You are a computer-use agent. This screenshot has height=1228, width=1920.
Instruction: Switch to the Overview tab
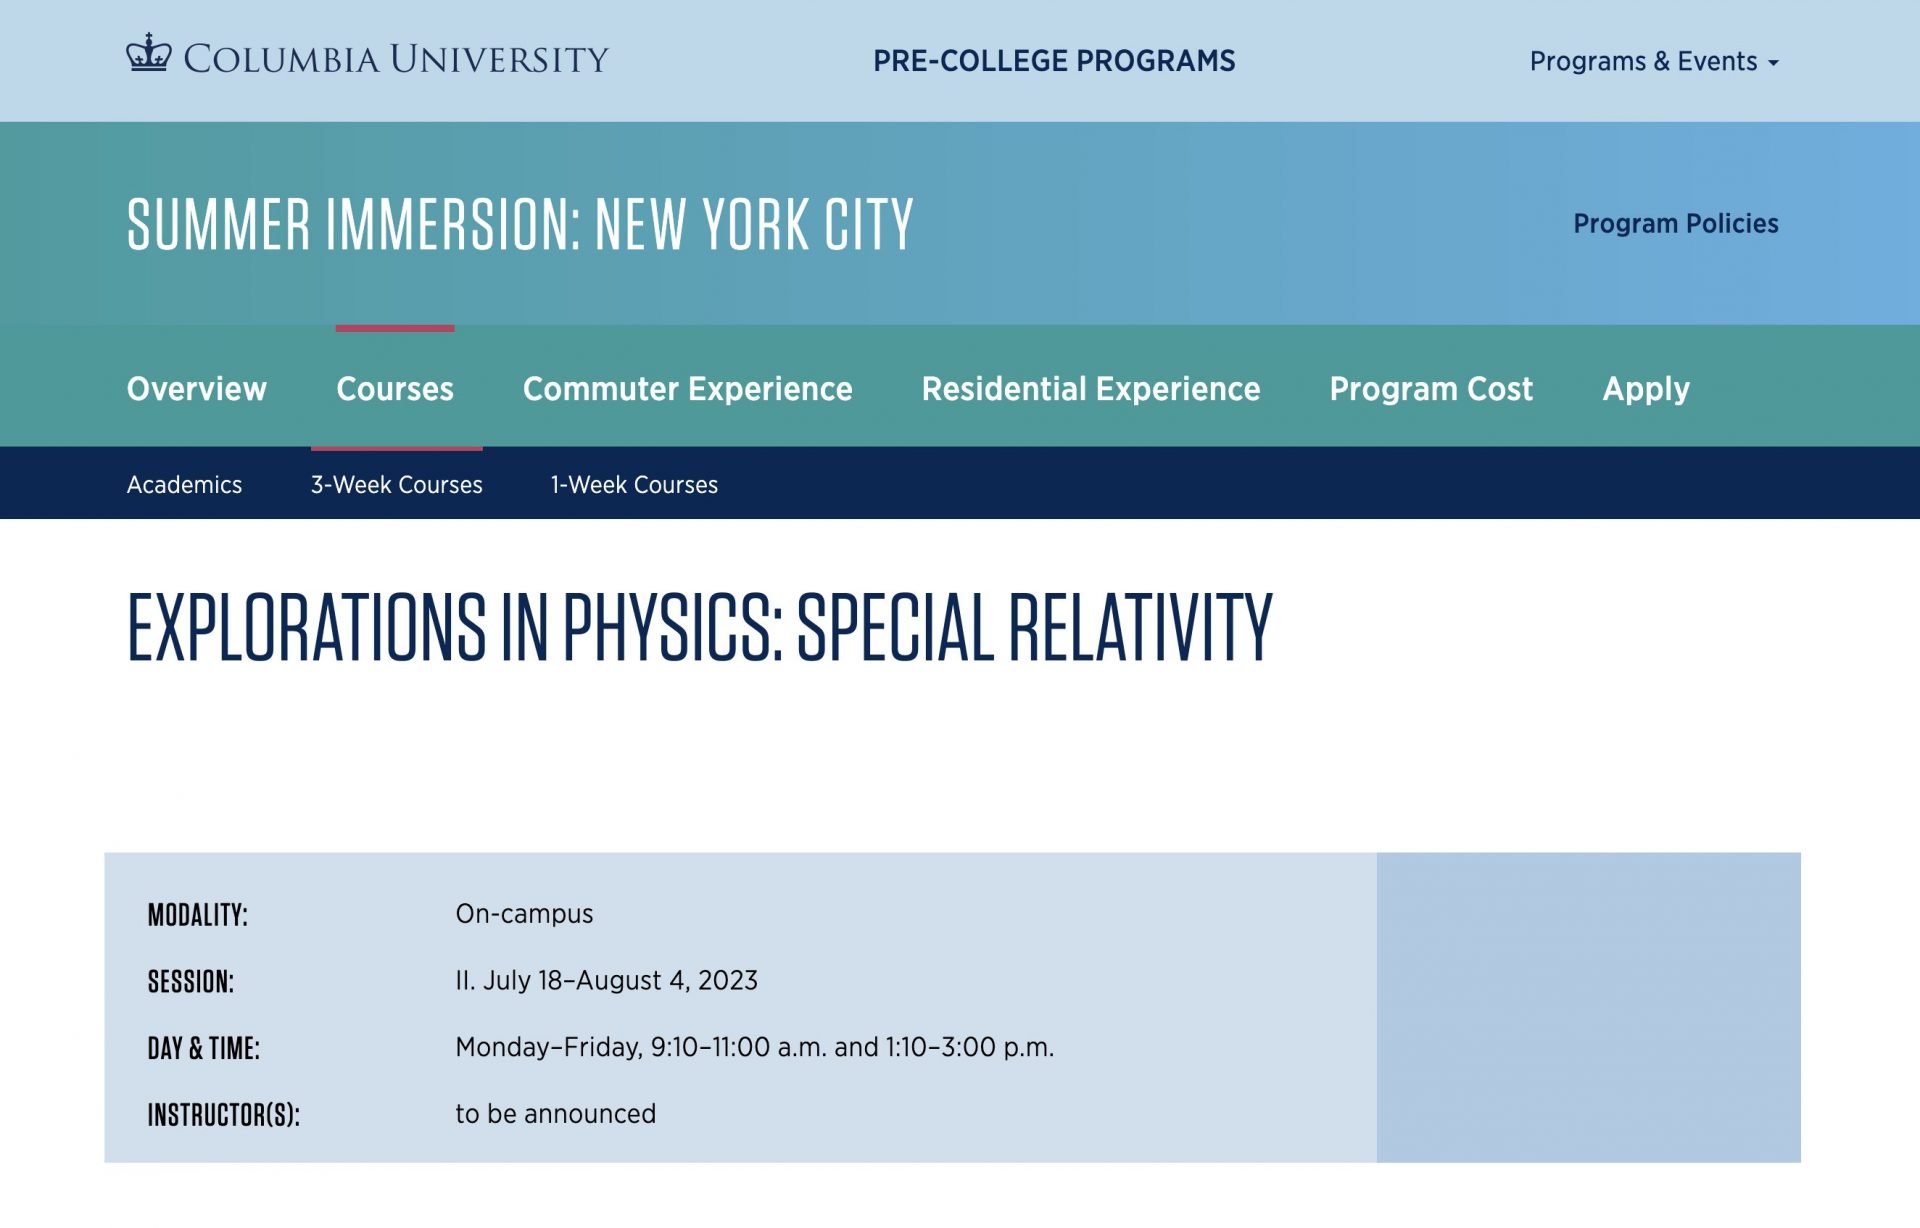click(x=196, y=389)
